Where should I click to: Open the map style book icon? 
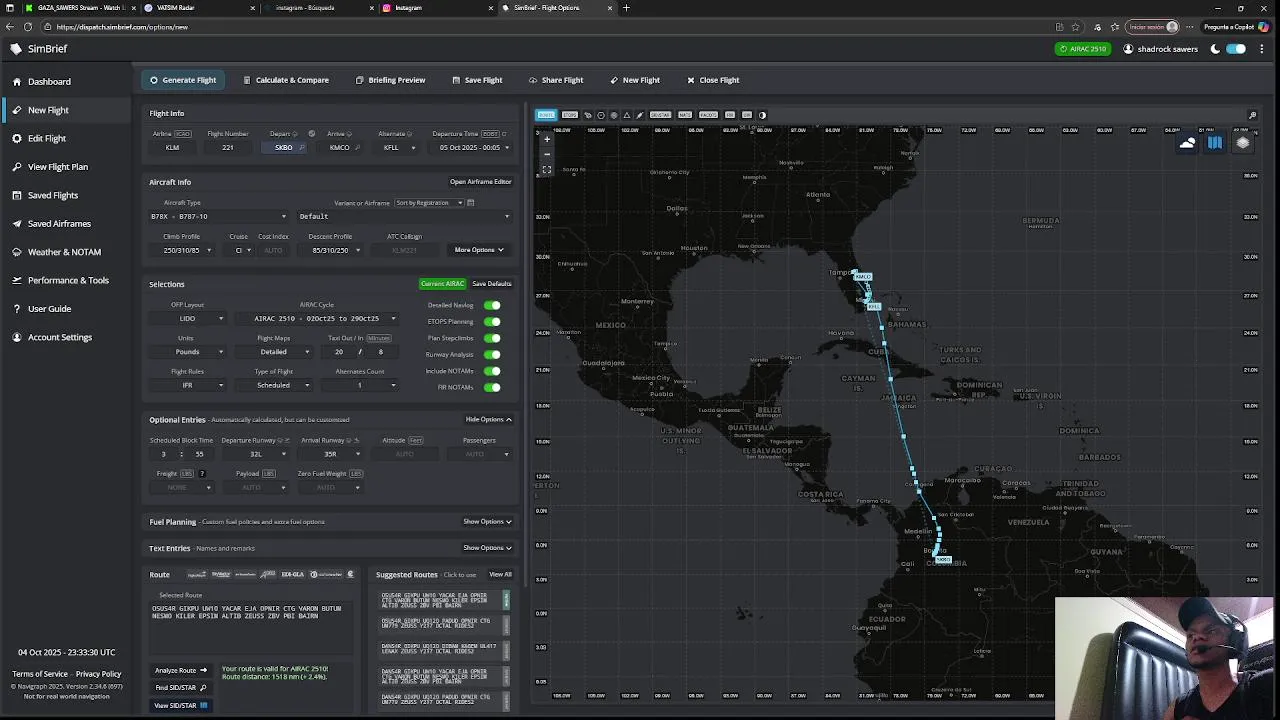1215,143
